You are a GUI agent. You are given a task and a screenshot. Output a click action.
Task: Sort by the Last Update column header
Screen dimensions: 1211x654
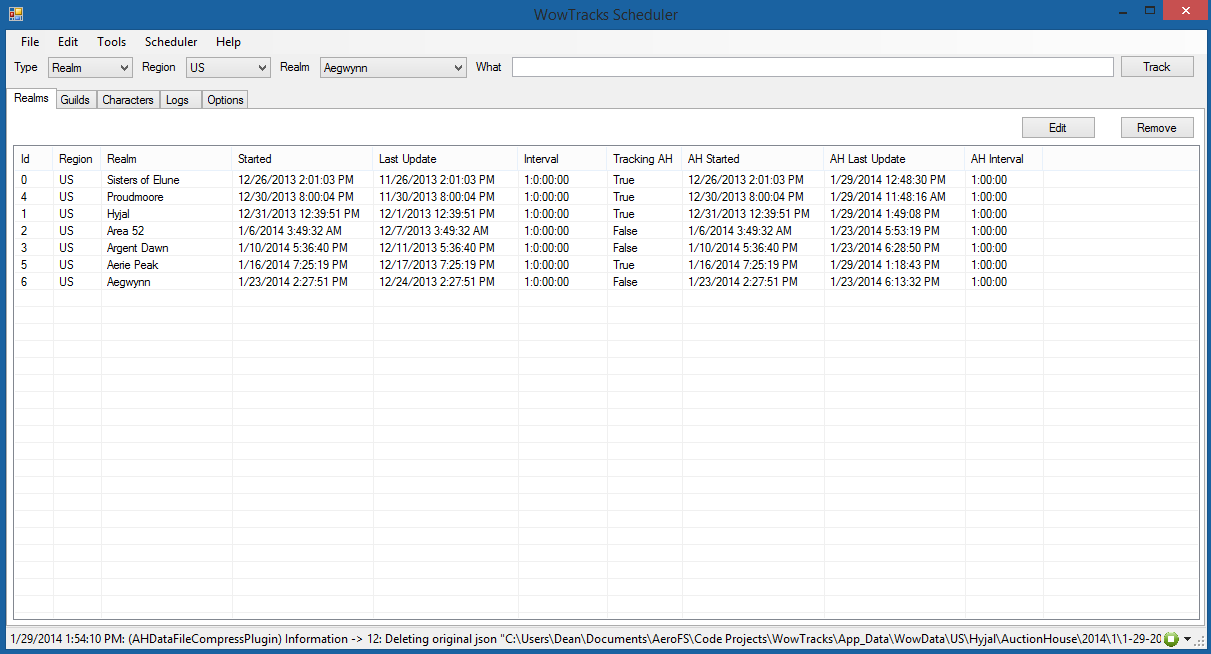[x=446, y=159]
